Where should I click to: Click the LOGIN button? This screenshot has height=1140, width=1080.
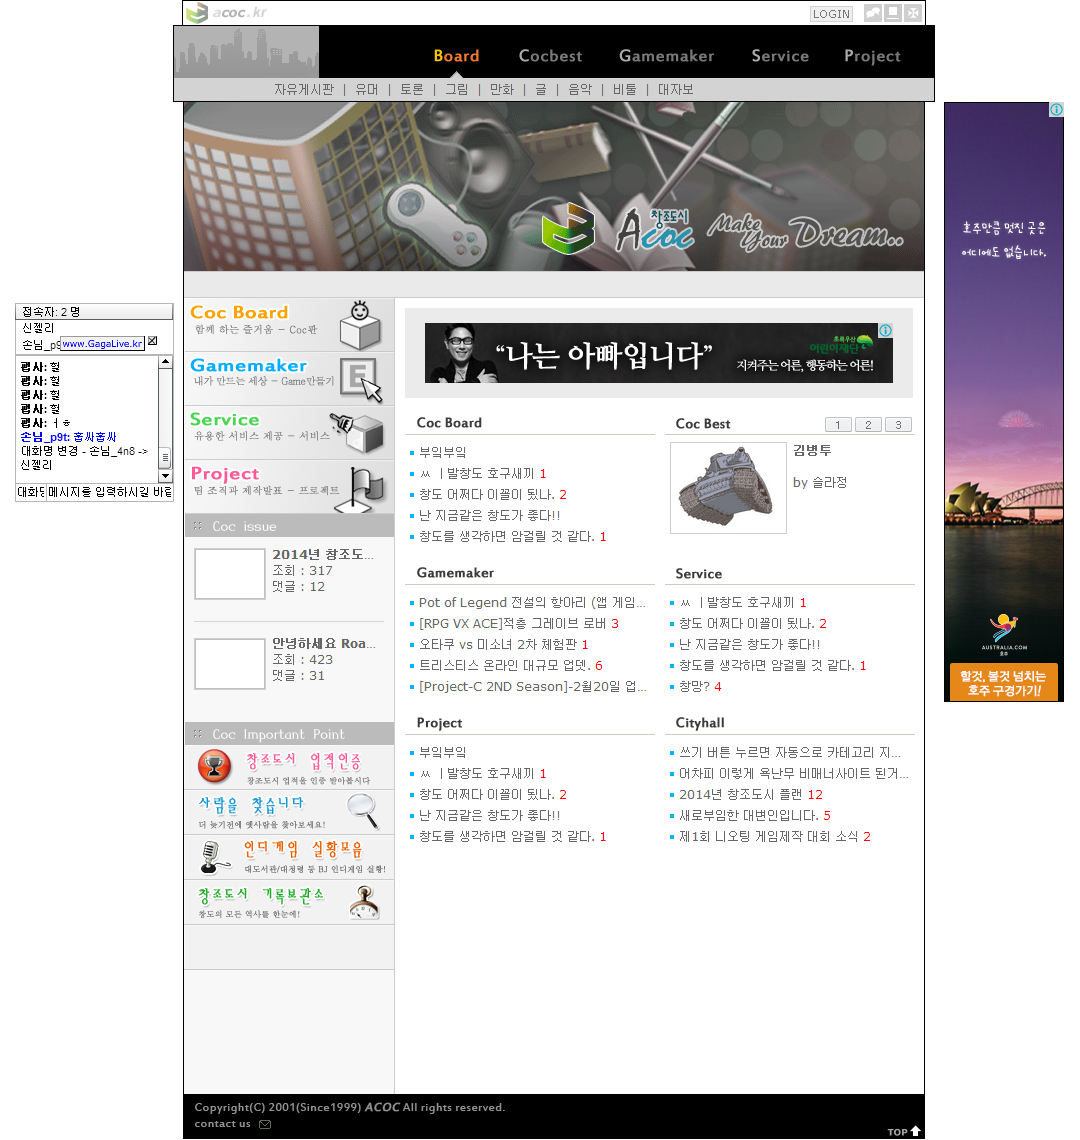831,14
